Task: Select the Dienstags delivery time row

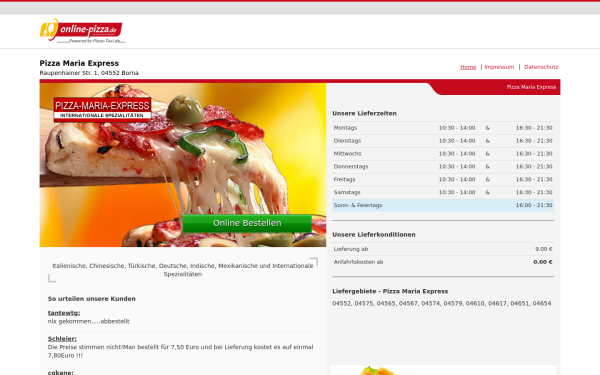Action: (x=443, y=141)
